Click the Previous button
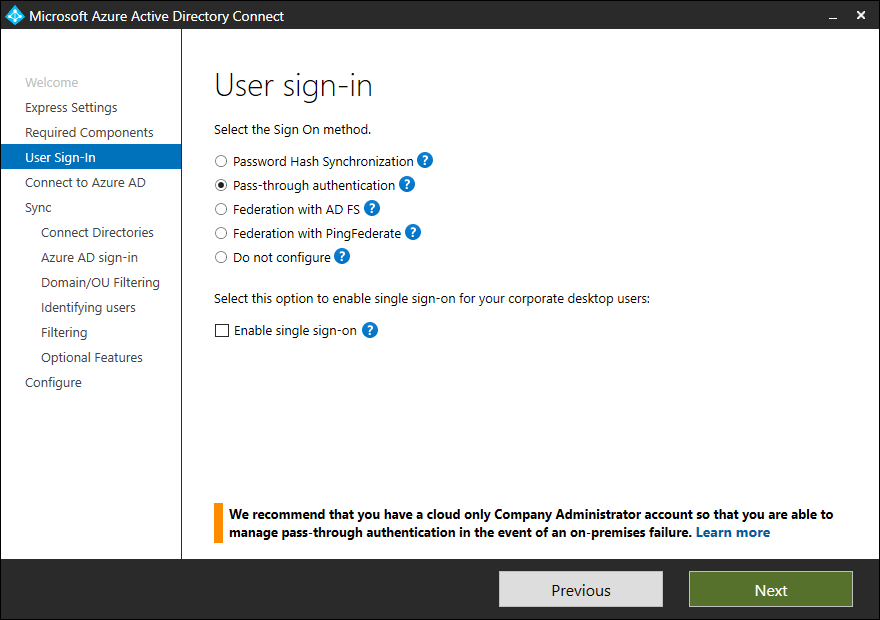Image resolution: width=880 pixels, height=620 pixels. [x=580, y=590]
